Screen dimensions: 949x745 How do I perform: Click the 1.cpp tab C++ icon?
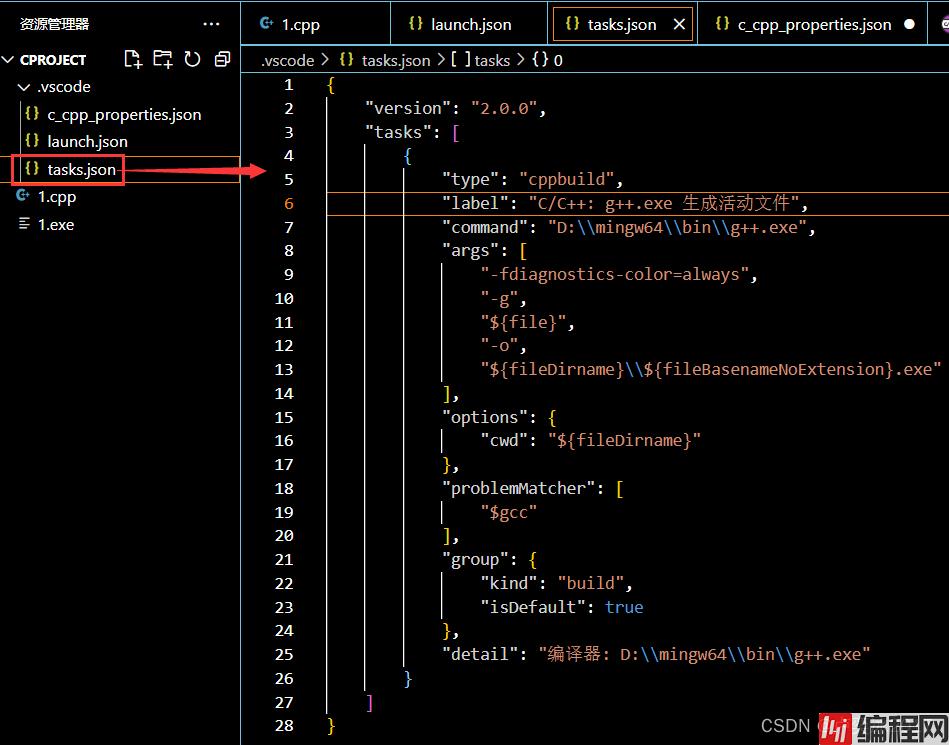pyautogui.click(x=266, y=24)
